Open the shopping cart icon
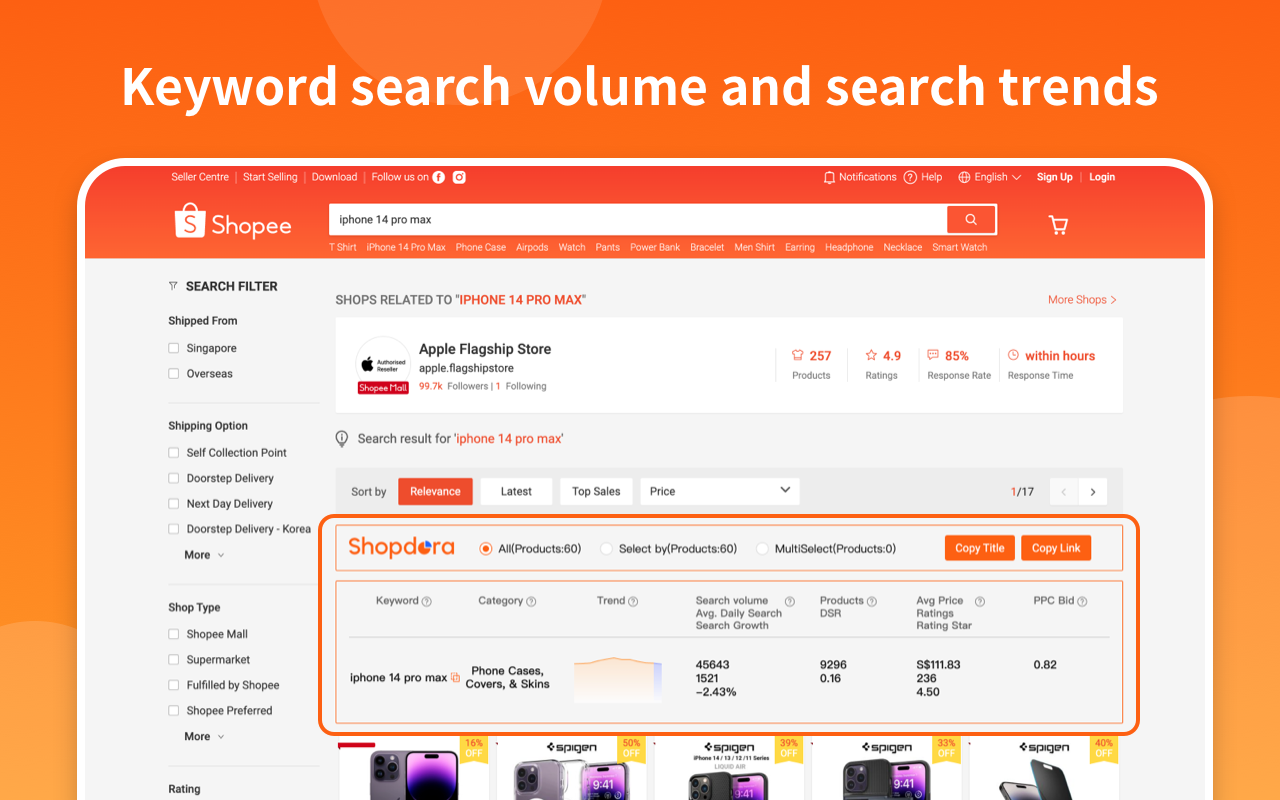 tap(1058, 225)
